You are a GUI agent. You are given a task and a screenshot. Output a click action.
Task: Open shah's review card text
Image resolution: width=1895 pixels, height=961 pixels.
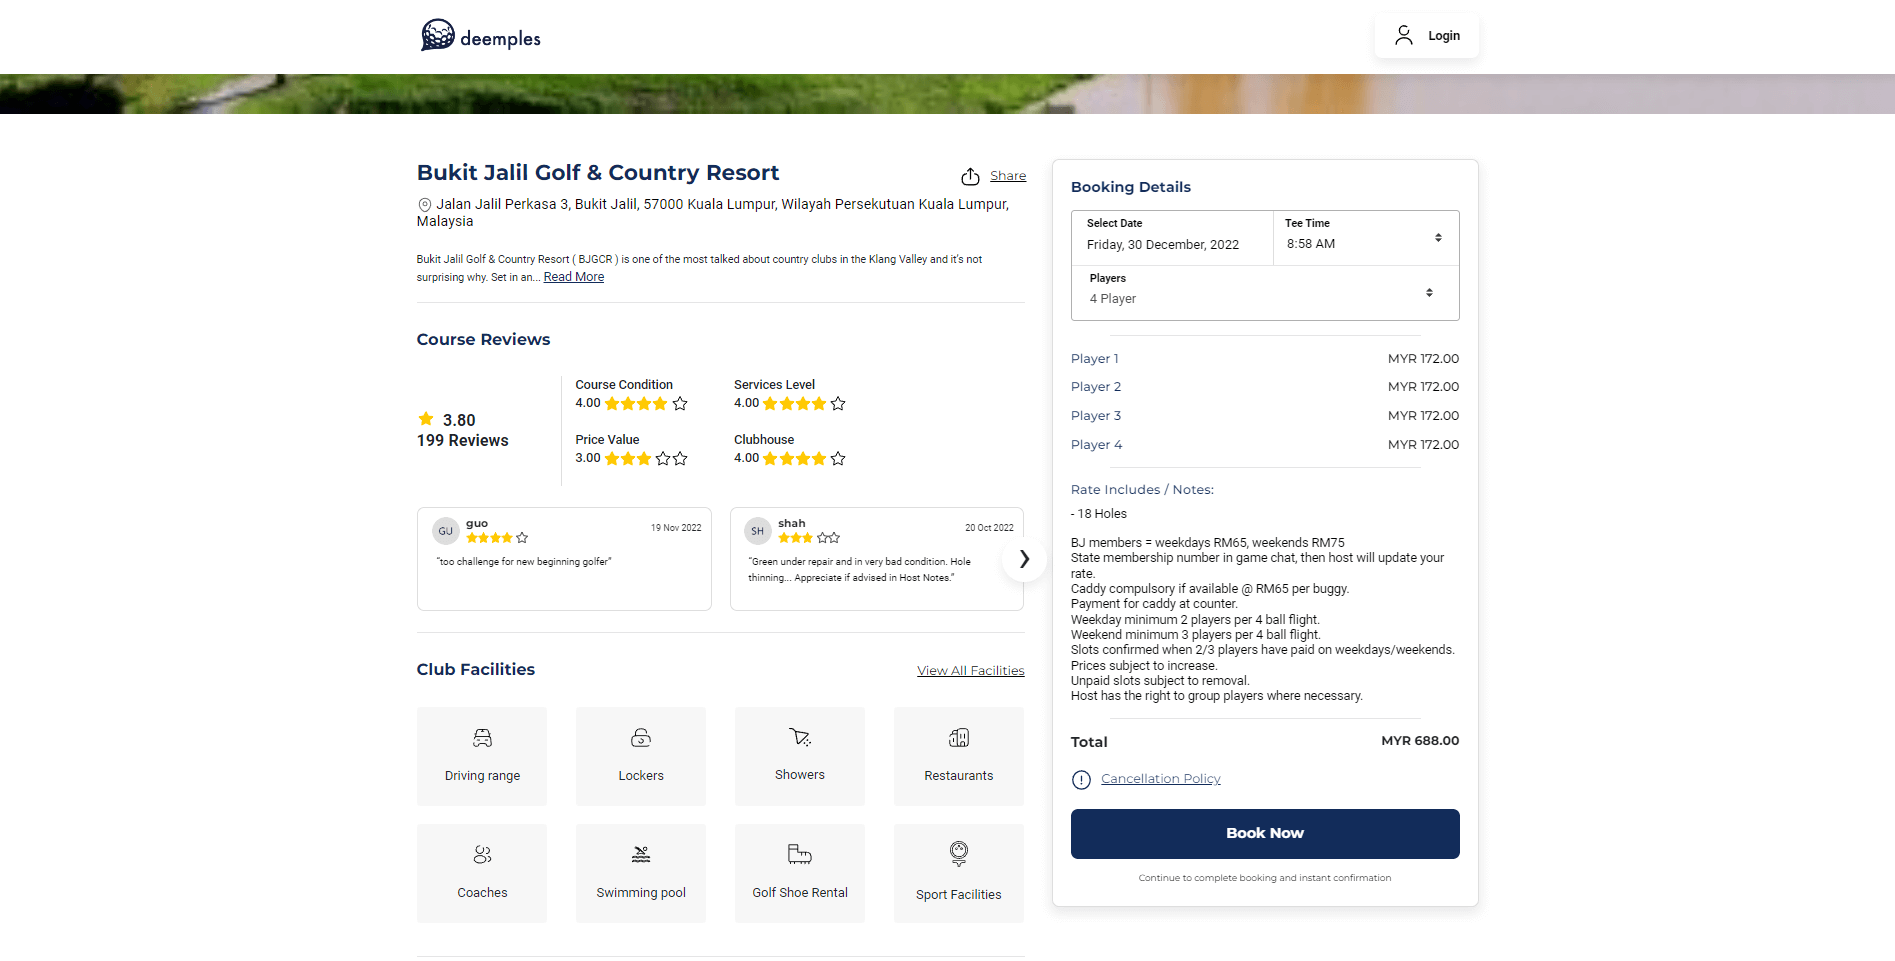tap(860, 570)
